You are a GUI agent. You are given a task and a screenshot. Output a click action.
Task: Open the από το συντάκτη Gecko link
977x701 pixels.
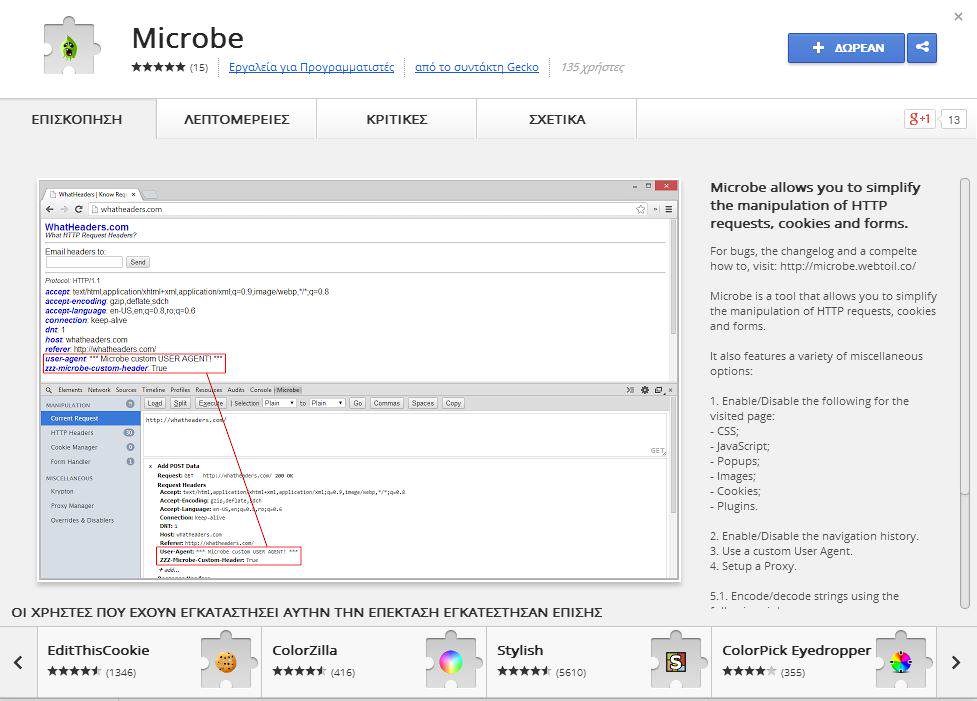(x=476, y=68)
